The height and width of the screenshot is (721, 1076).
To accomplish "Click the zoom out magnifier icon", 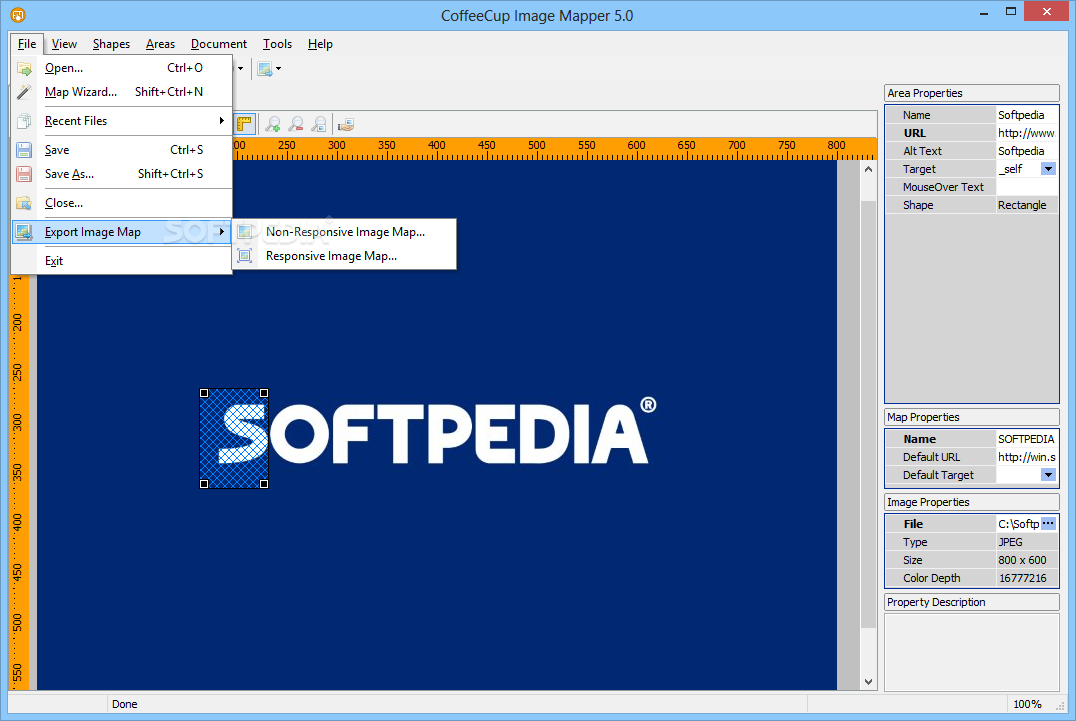I will pos(296,124).
